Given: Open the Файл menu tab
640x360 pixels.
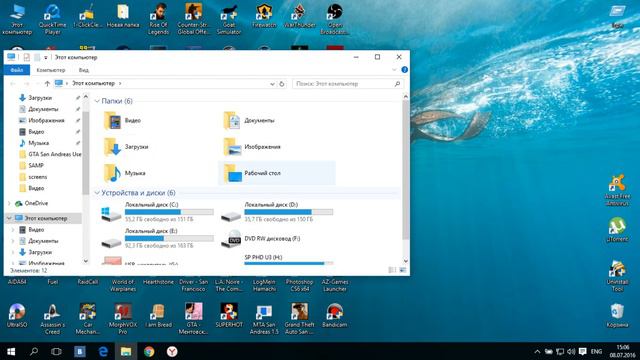Looking at the screenshot, I should point(17,70).
